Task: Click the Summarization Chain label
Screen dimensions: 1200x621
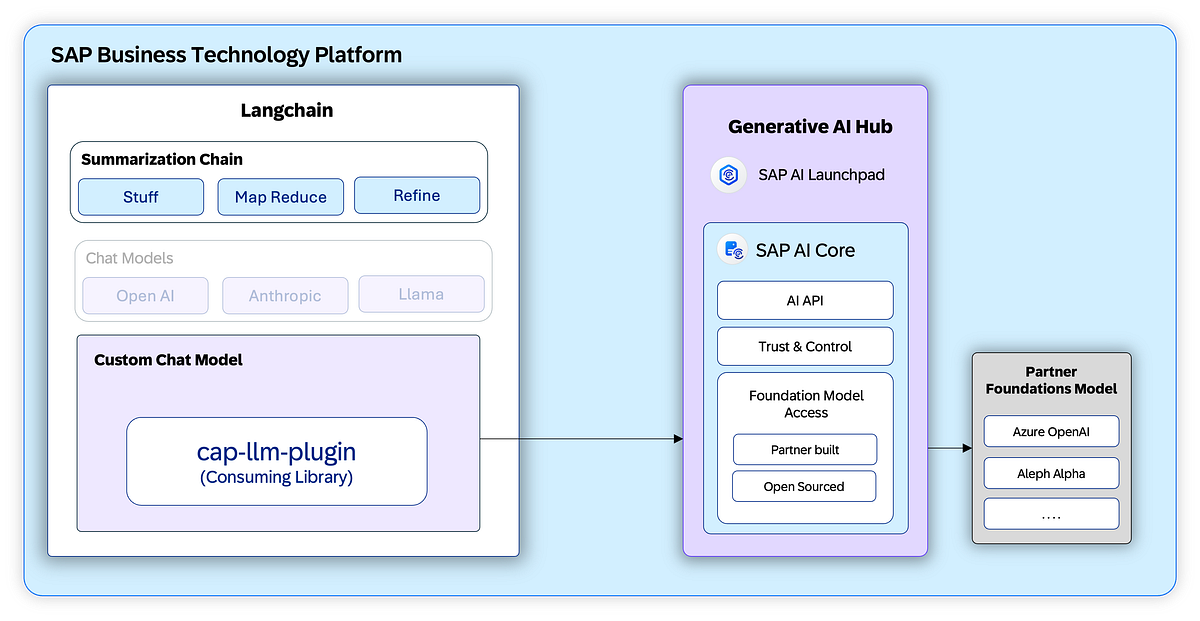Action: (162, 159)
